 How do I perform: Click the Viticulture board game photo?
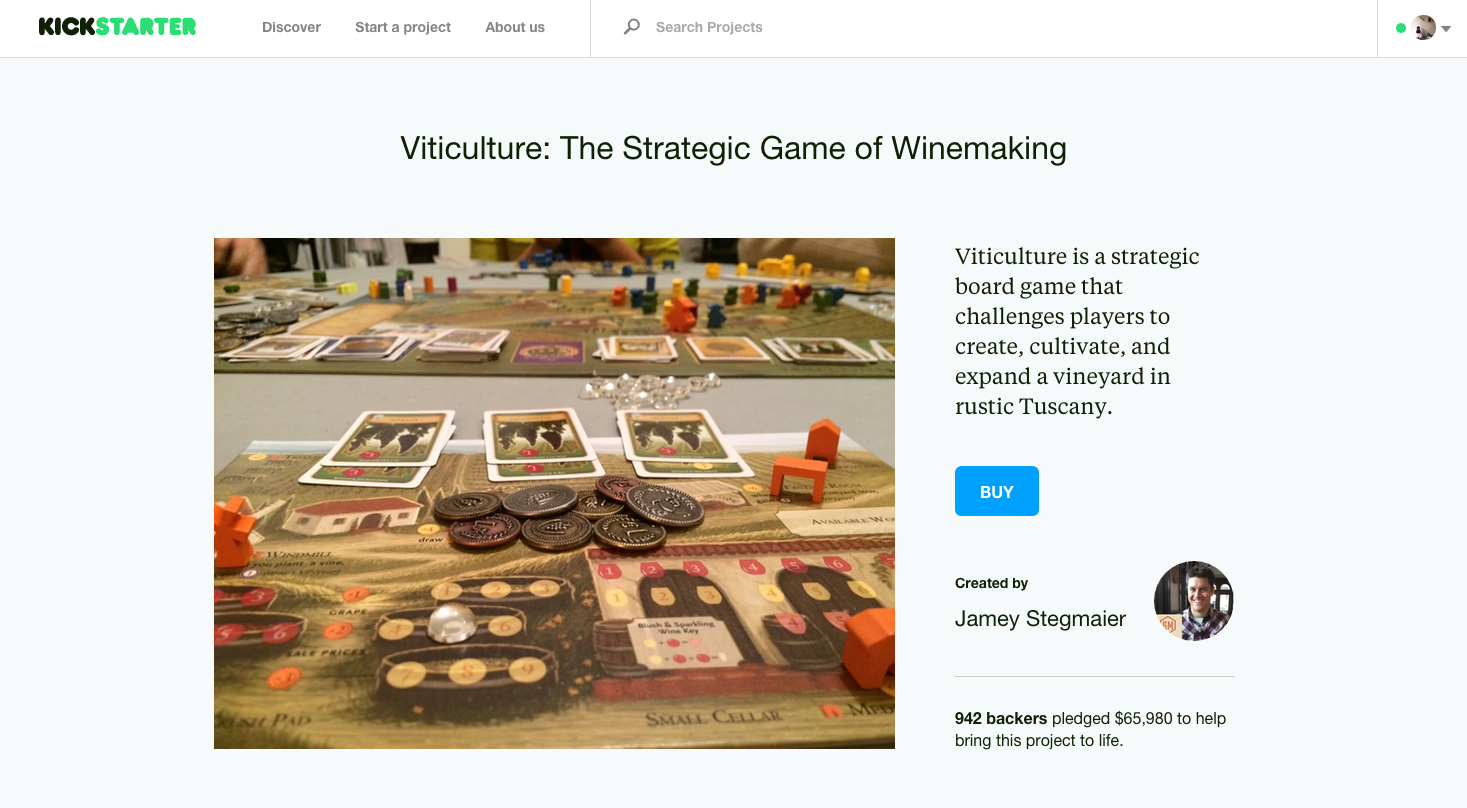[554, 493]
